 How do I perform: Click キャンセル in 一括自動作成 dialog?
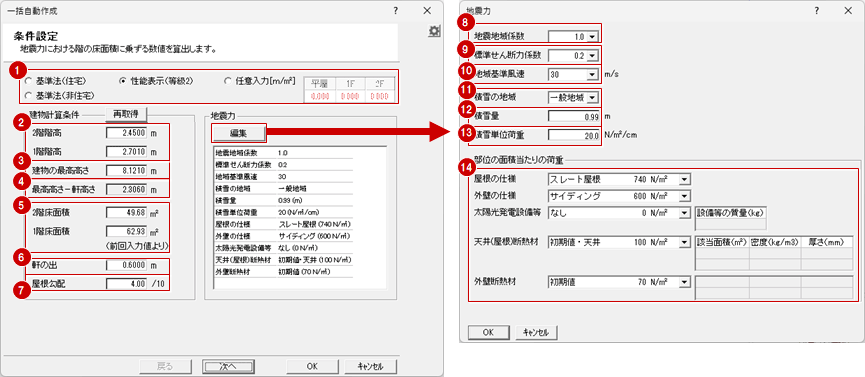371,367
